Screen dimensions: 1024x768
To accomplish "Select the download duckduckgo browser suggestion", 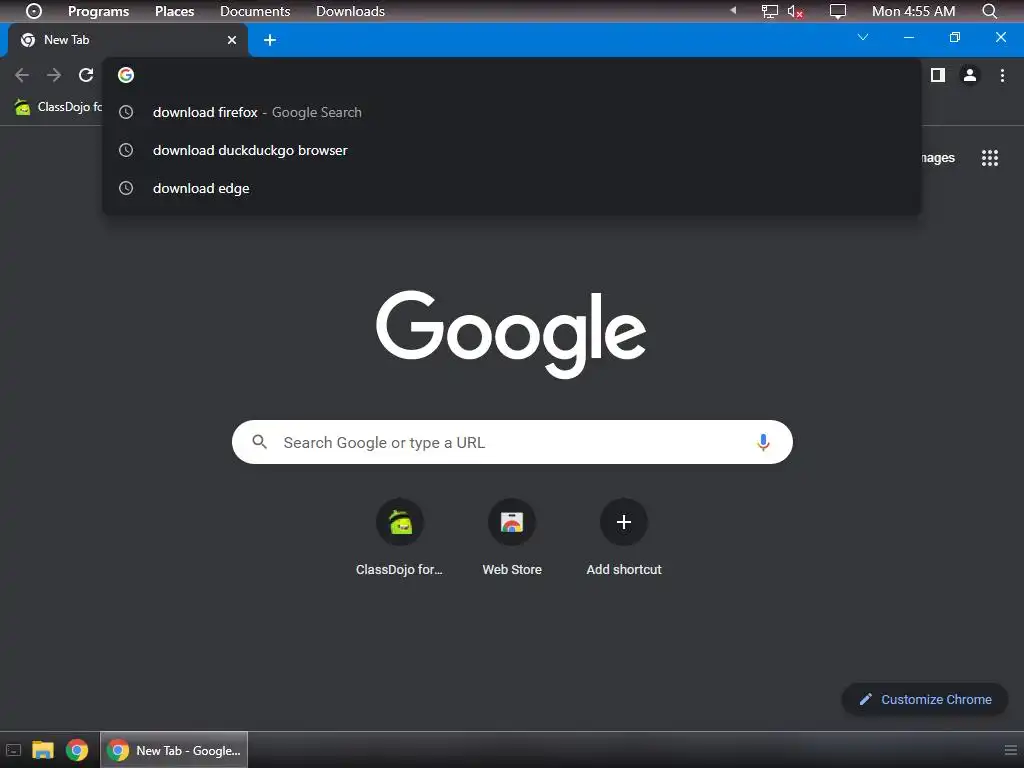I will (x=511, y=150).
